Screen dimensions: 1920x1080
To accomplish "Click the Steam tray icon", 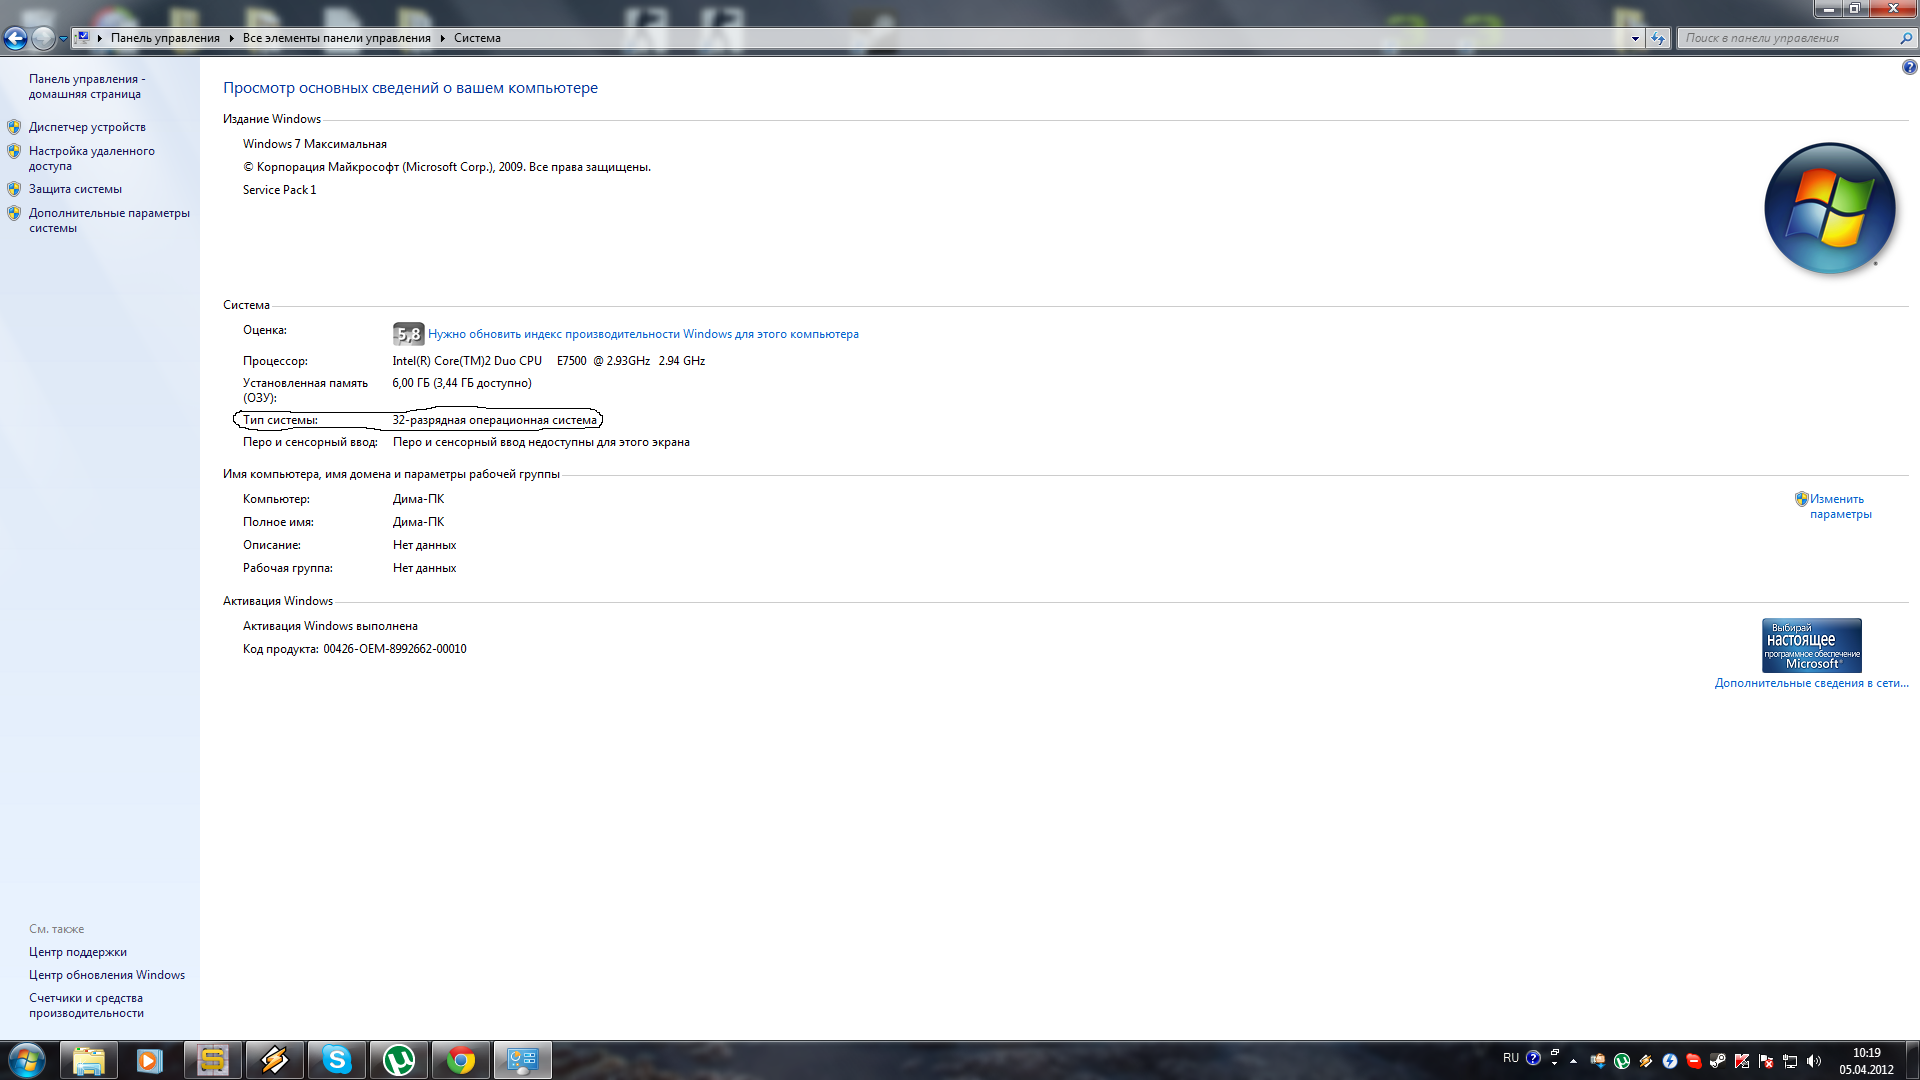I will point(1718,1061).
